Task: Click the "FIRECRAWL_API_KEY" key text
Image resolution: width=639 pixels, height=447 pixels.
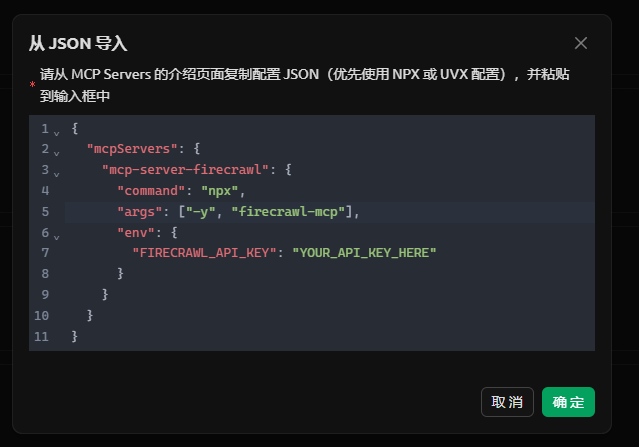Action: (205, 253)
